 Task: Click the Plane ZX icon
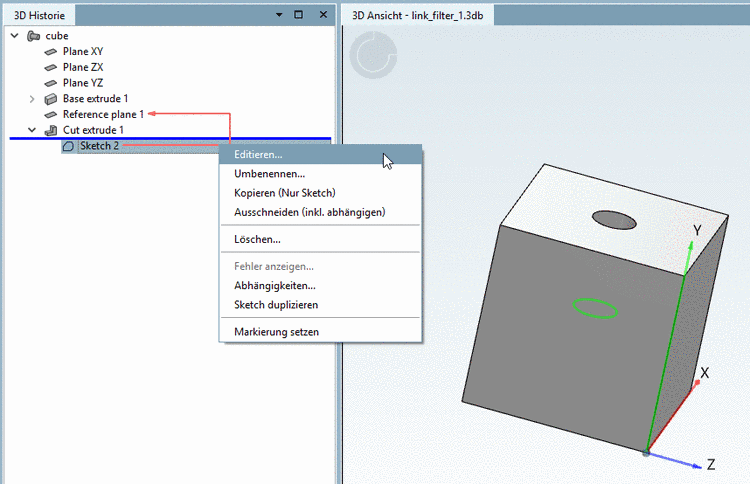[x=51, y=67]
